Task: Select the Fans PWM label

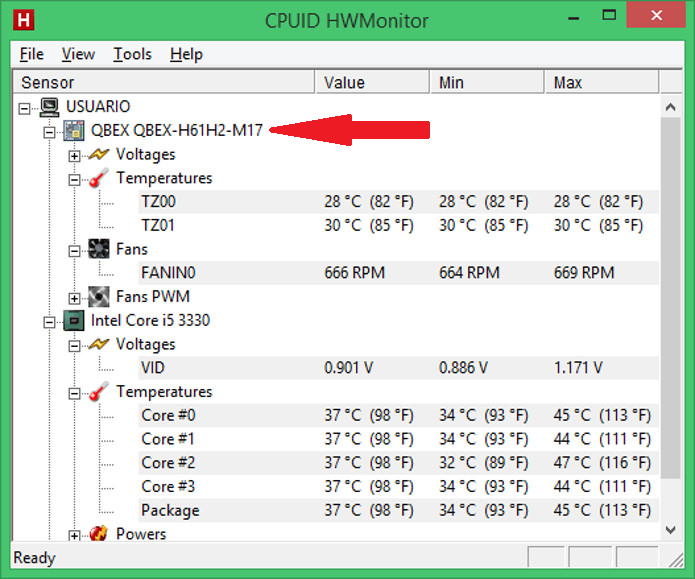Action: pos(153,296)
